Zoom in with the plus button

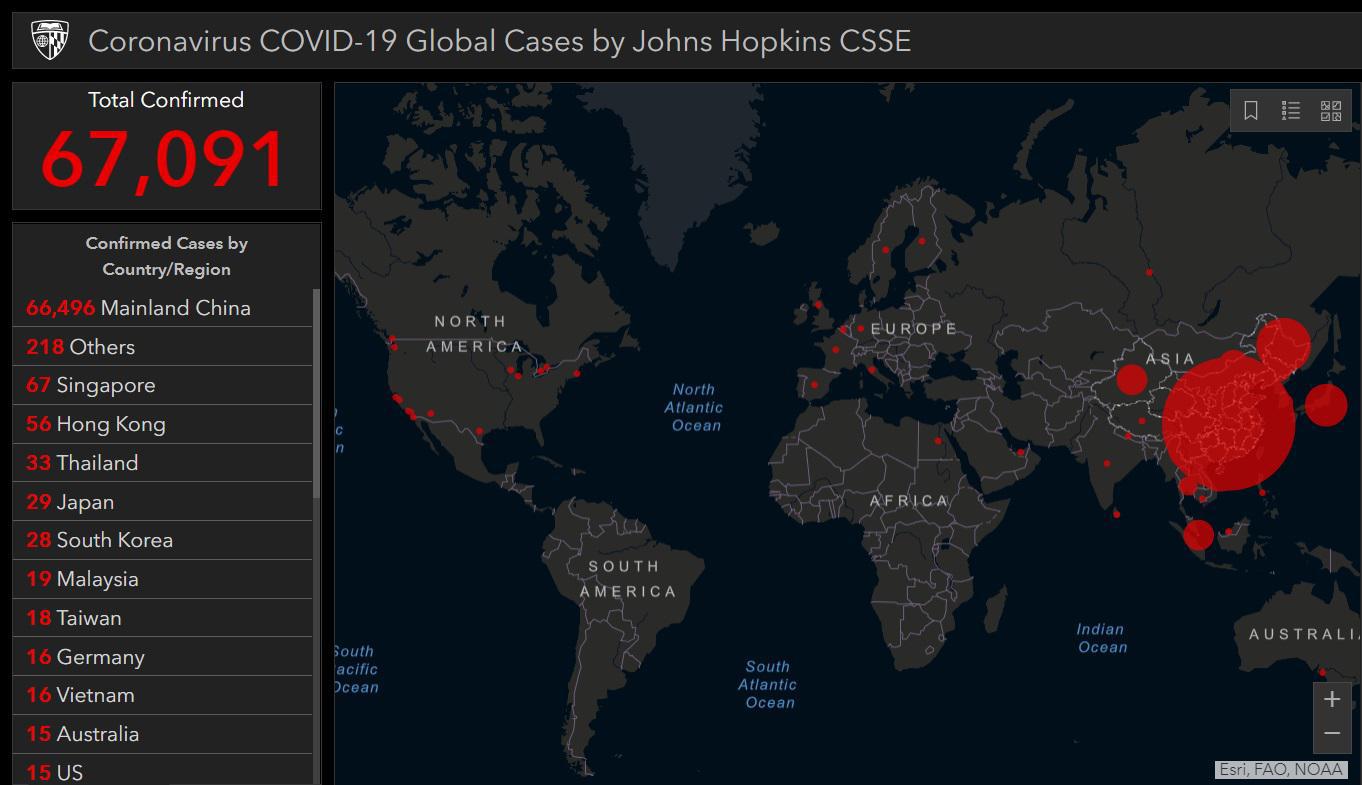pos(1332,700)
